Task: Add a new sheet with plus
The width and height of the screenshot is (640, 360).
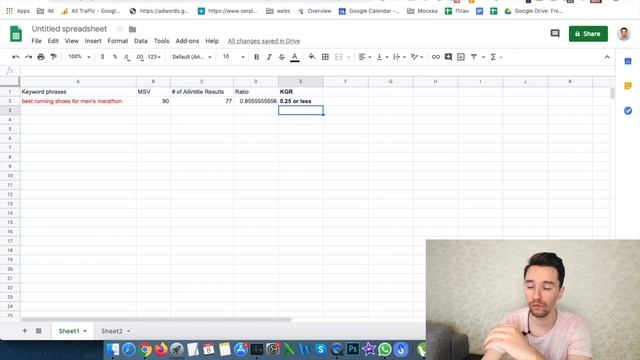Action: (x=25, y=331)
